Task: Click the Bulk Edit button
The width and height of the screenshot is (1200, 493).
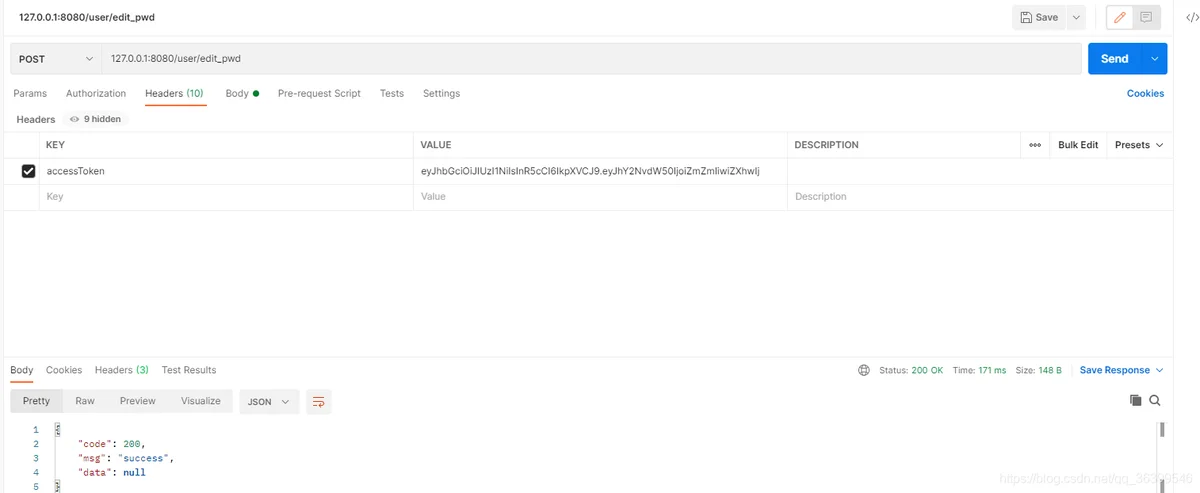Action: [1078, 145]
